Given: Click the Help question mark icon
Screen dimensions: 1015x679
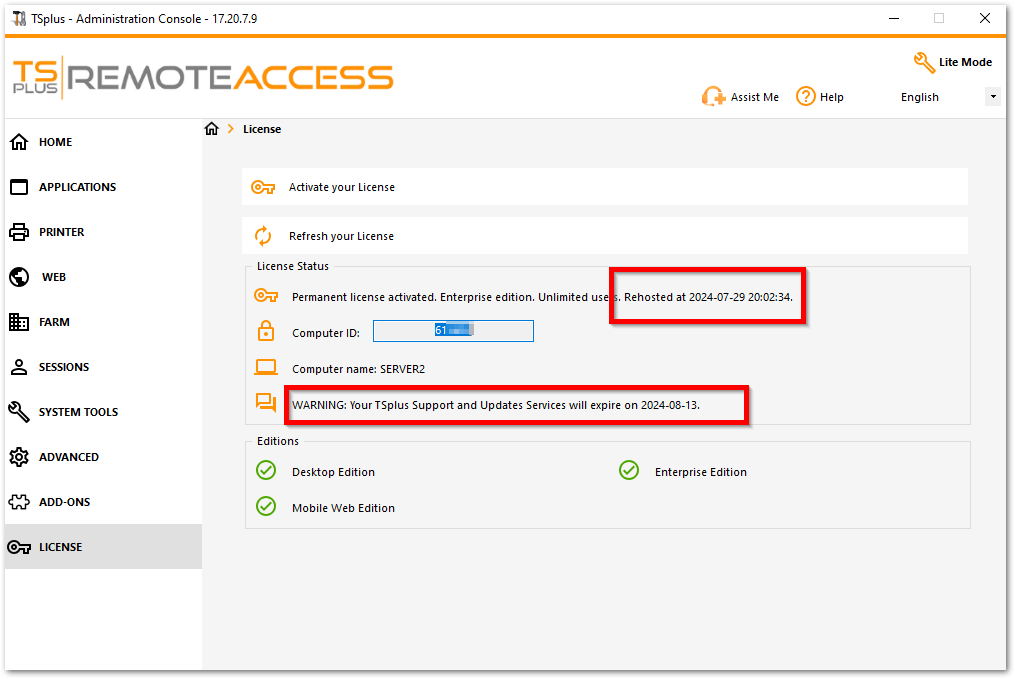Looking at the screenshot, I should point(806,96).
